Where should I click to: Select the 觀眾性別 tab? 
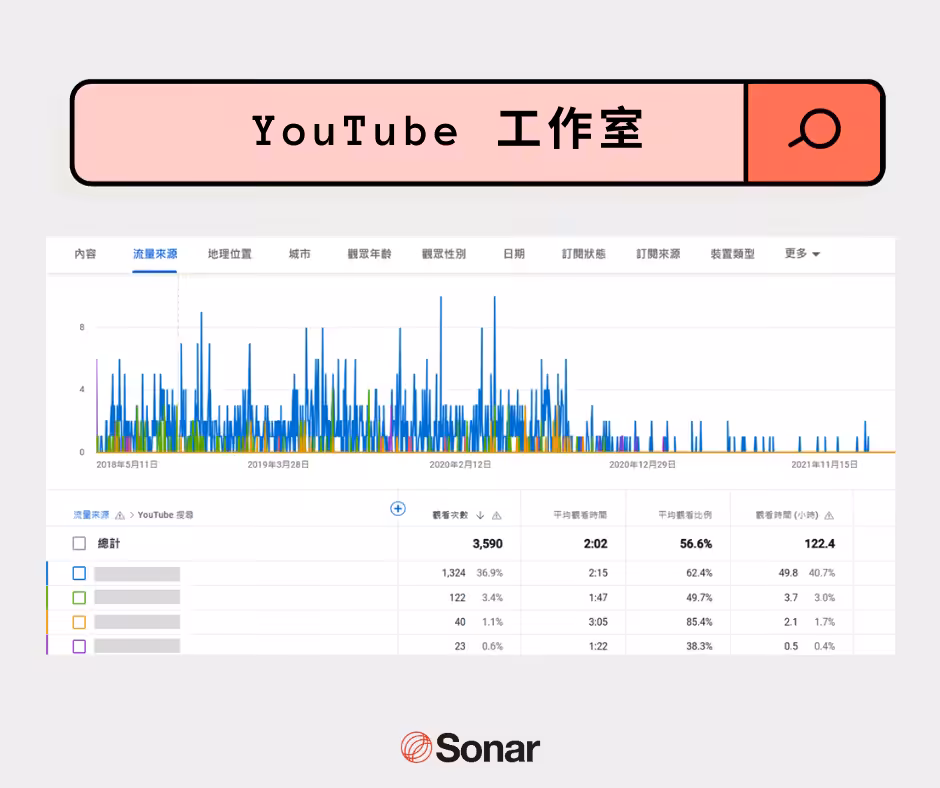(444, 254)
